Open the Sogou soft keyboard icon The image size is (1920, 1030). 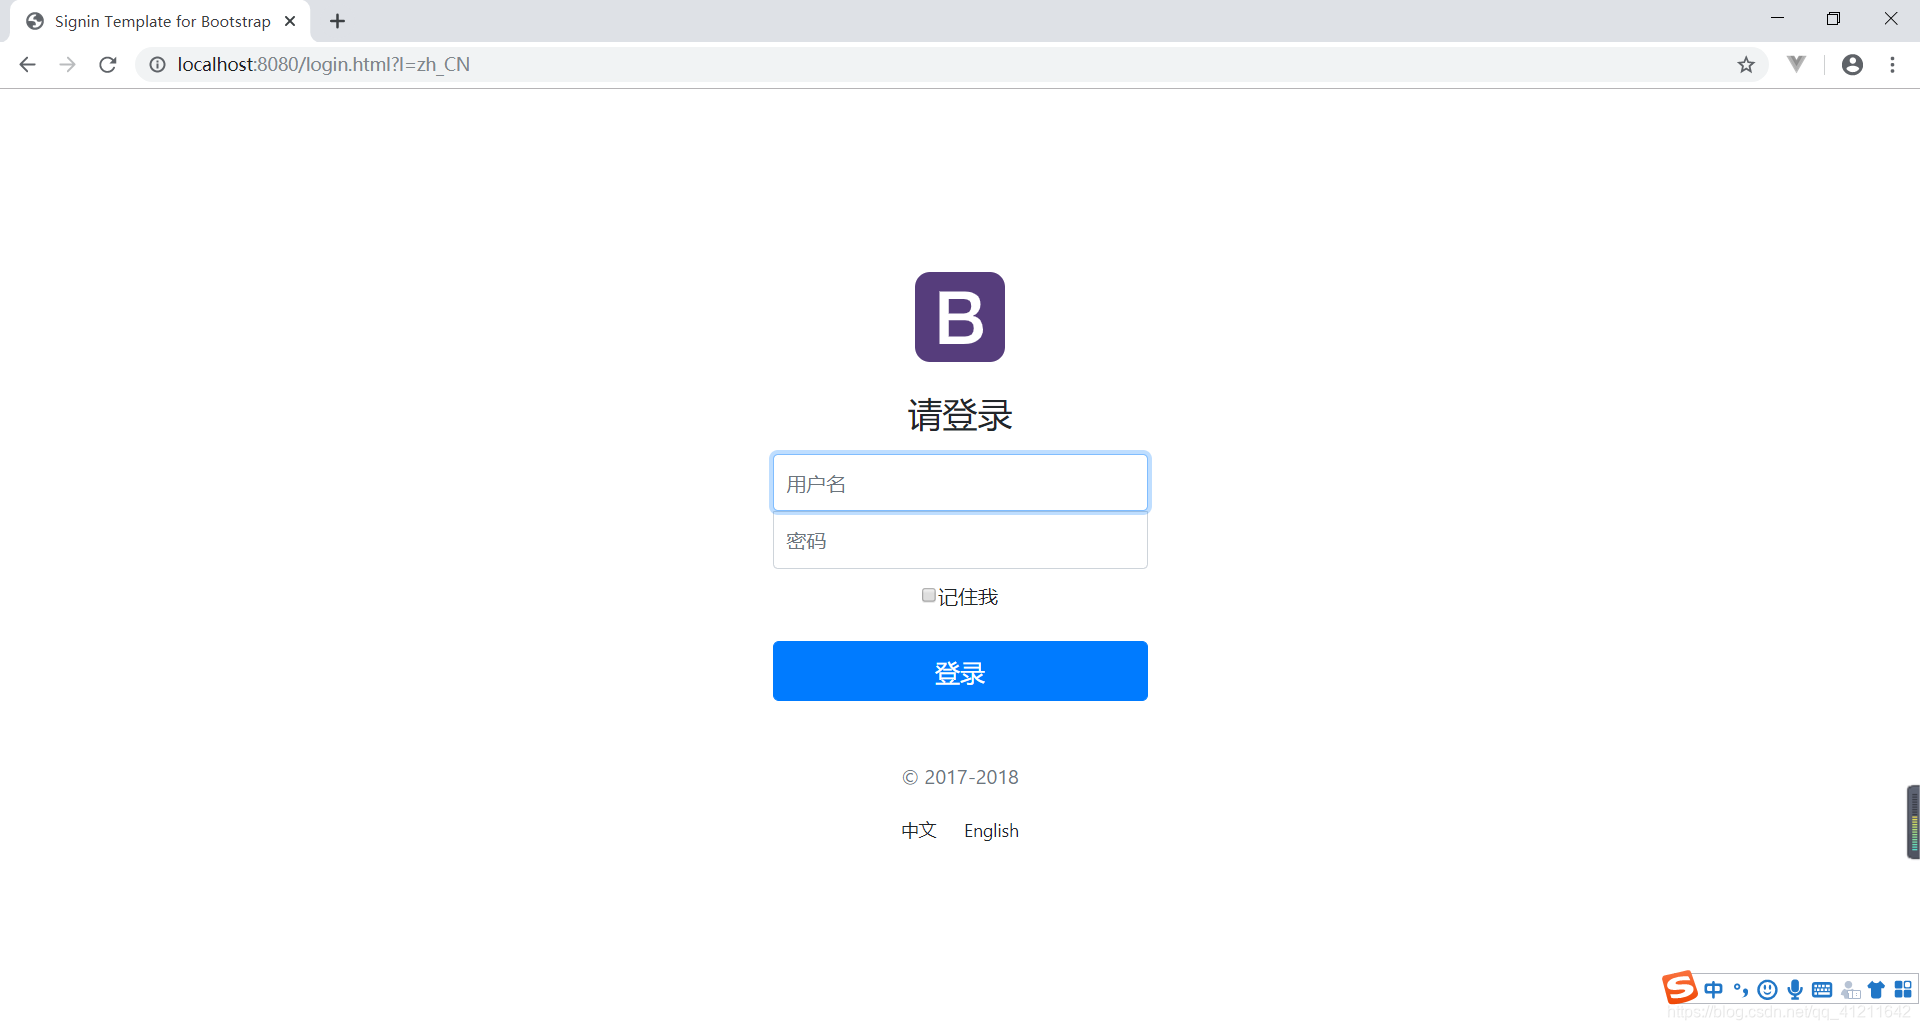(1822, 990)
